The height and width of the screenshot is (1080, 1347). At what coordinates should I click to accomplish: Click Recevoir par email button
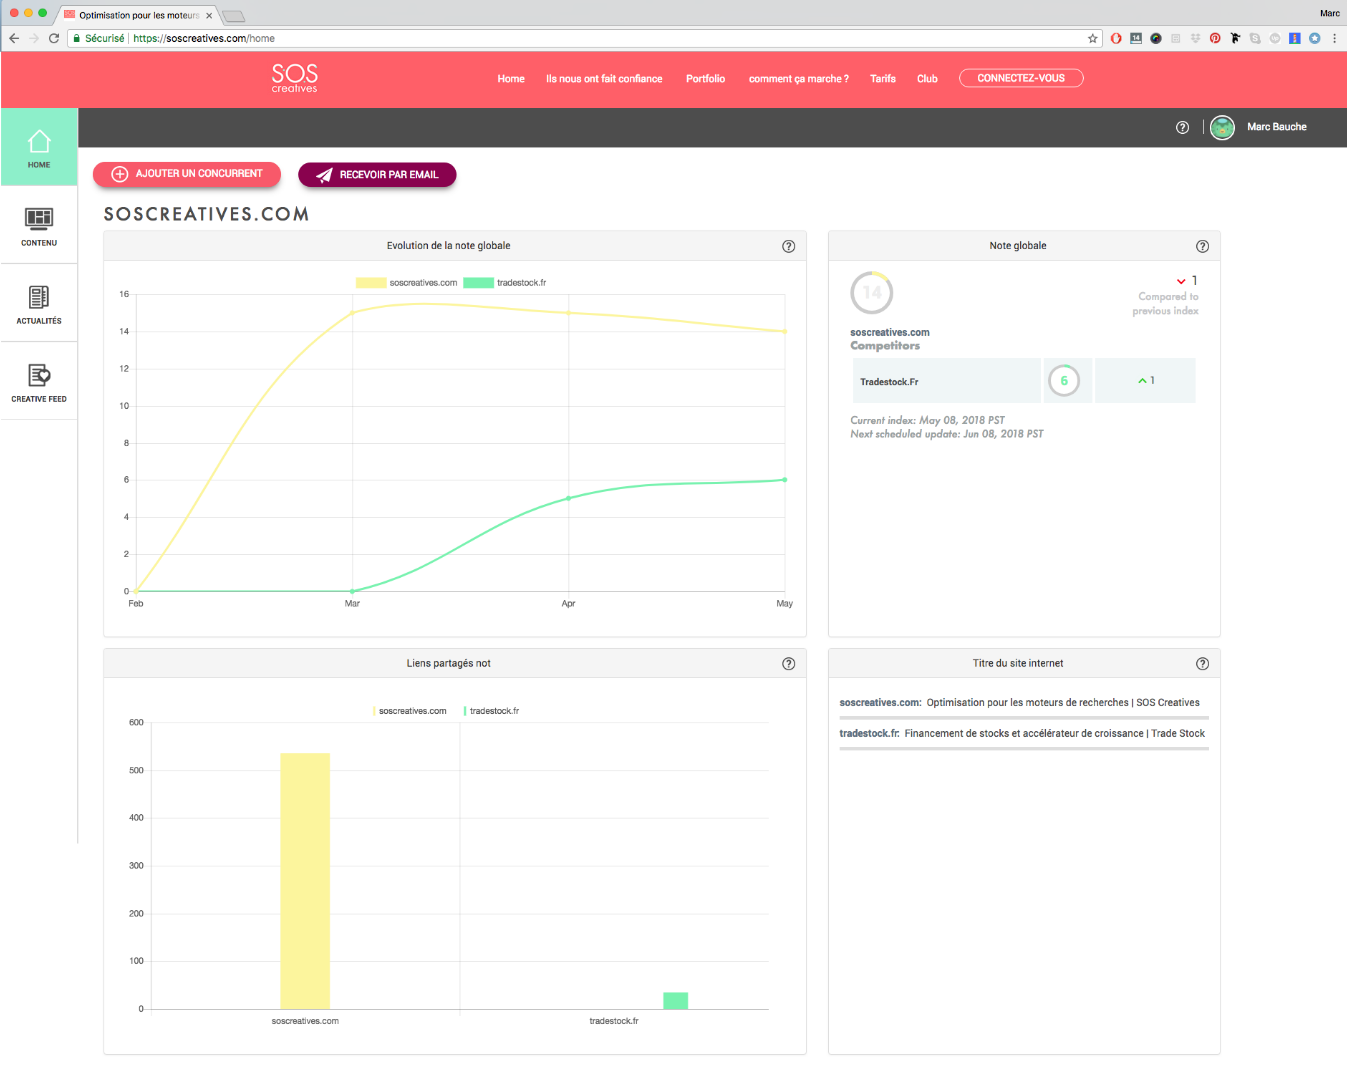(377, 175)
